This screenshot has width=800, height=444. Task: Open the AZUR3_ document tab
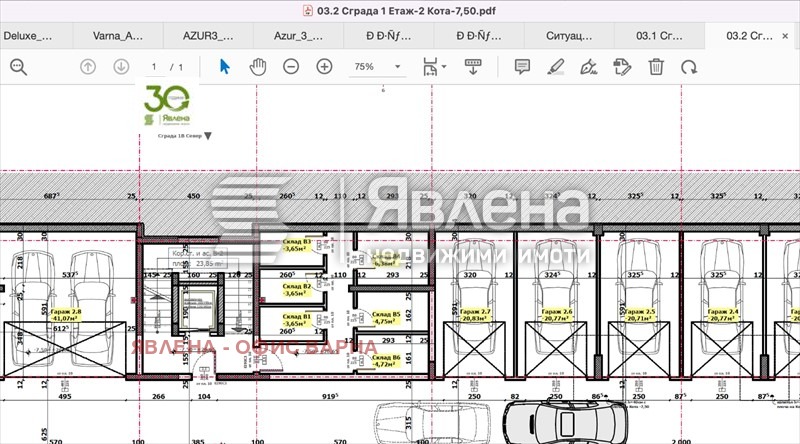[x=208, y=35]
